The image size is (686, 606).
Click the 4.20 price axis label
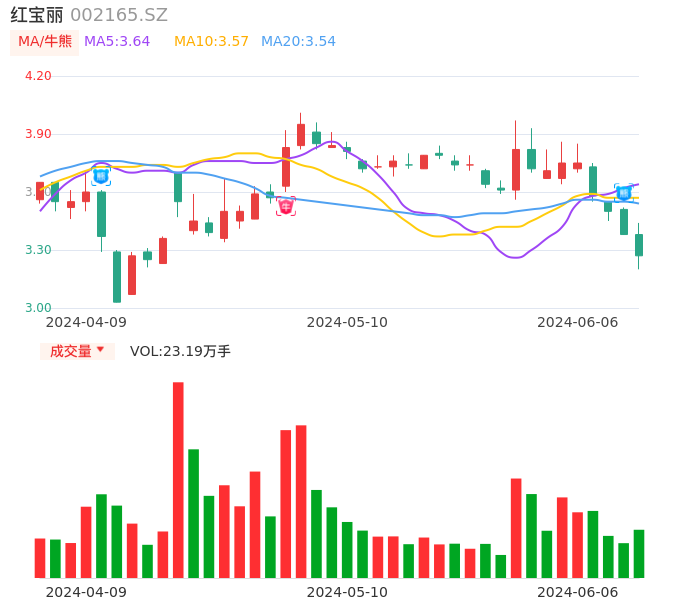pos(37,76)
